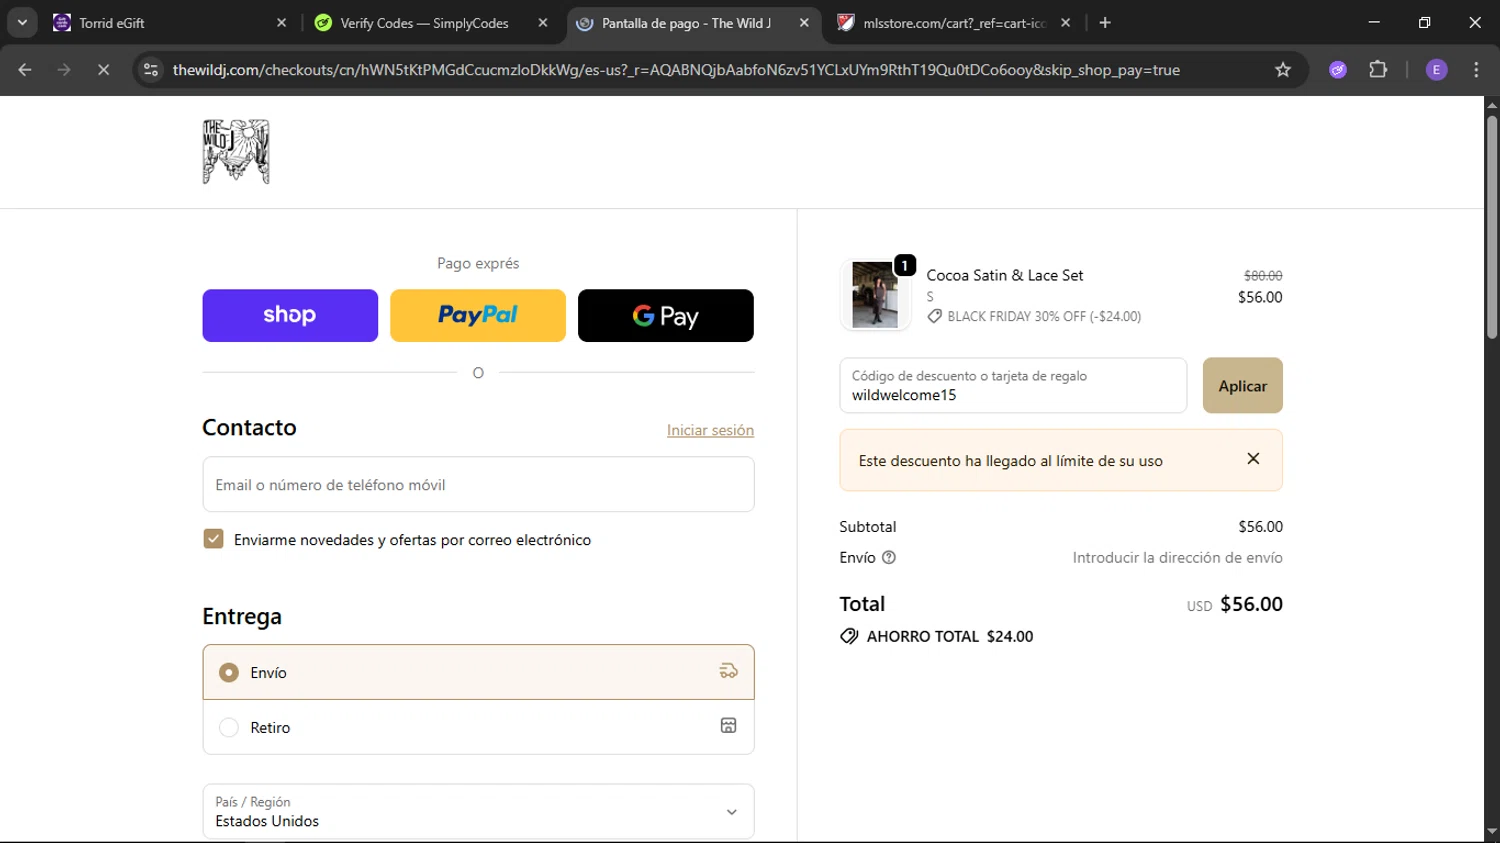1500x843 pixels.
Task: Close the Torrid eGift tab
Action: click(281, 23)
